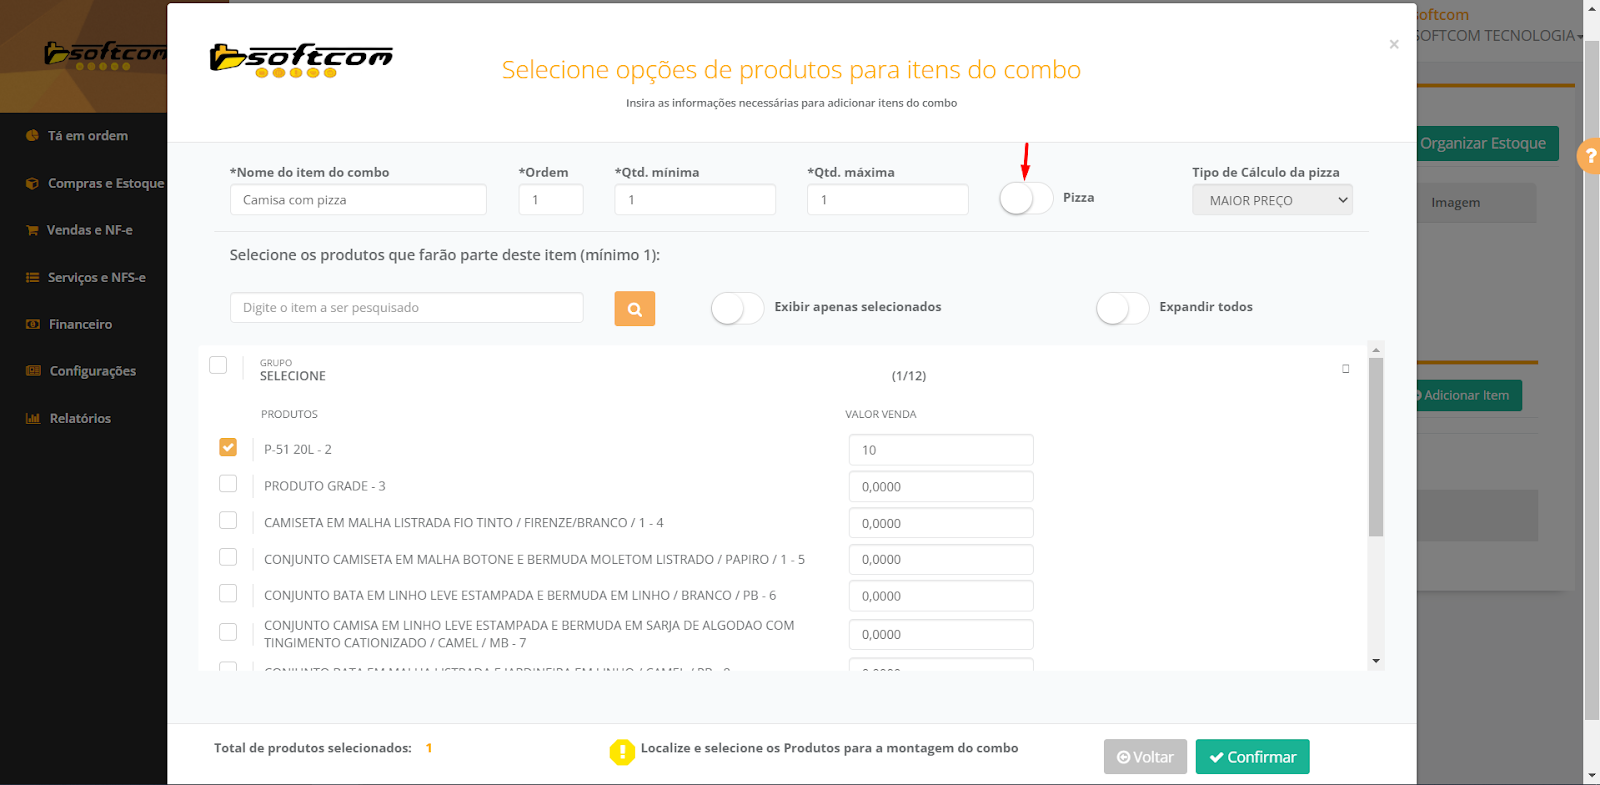Click the product list vertical scrollbar

(x=1376, y=450)
